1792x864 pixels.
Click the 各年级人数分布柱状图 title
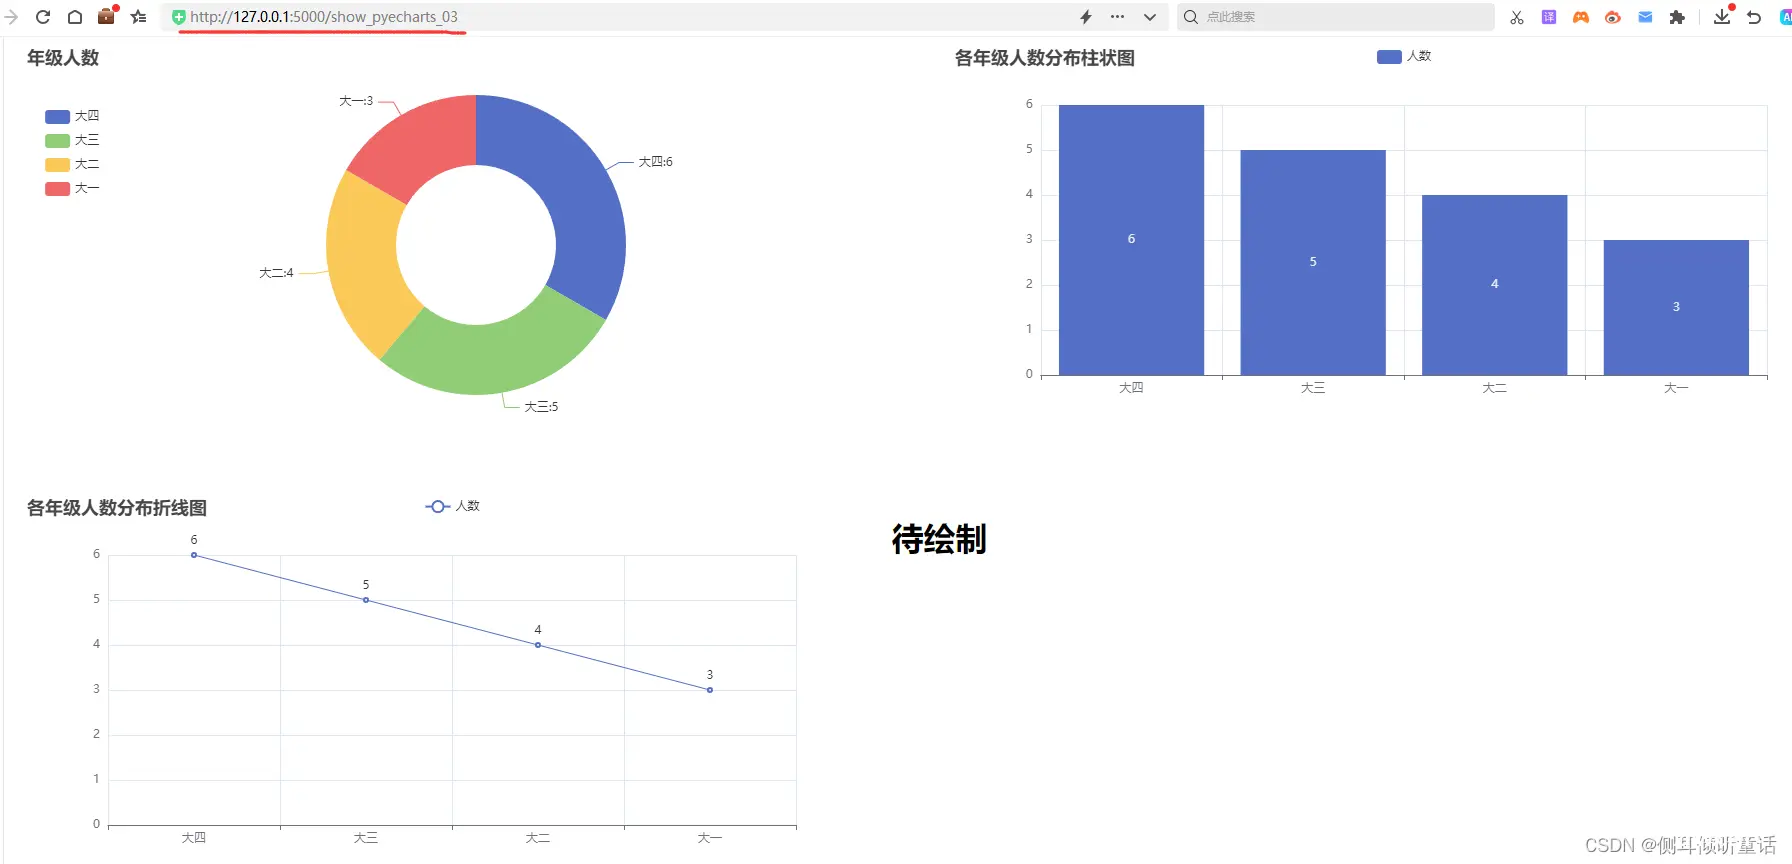coord(1045,58)
